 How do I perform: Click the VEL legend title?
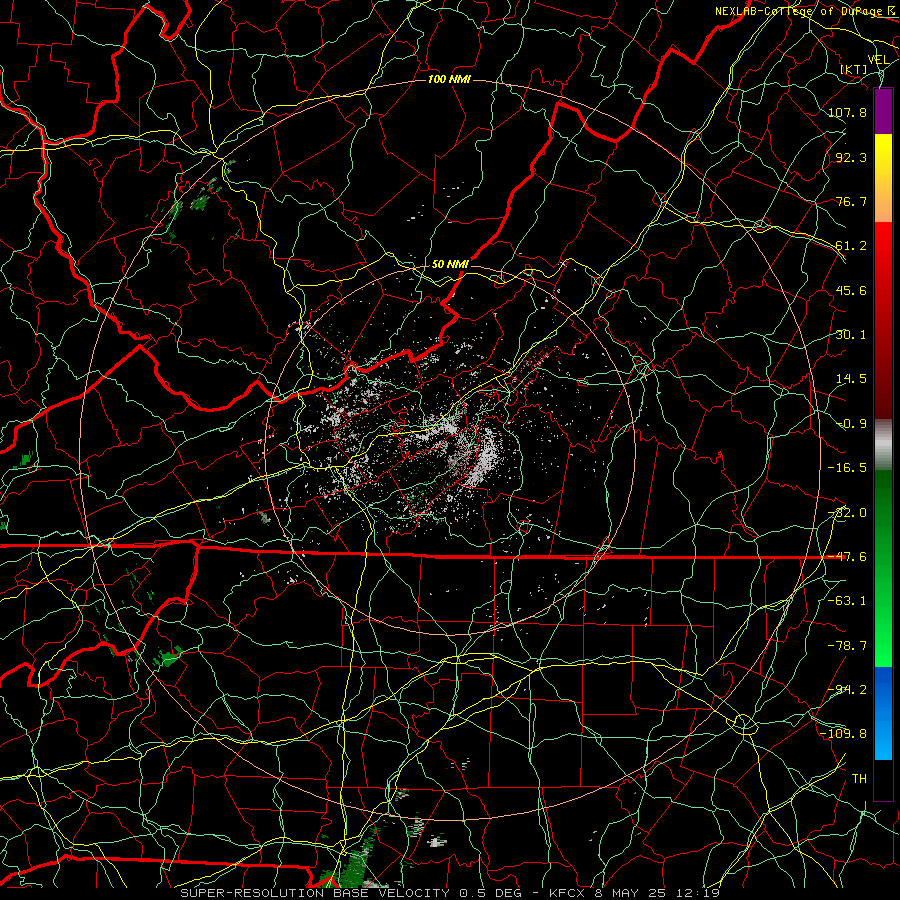coord(878,60)
